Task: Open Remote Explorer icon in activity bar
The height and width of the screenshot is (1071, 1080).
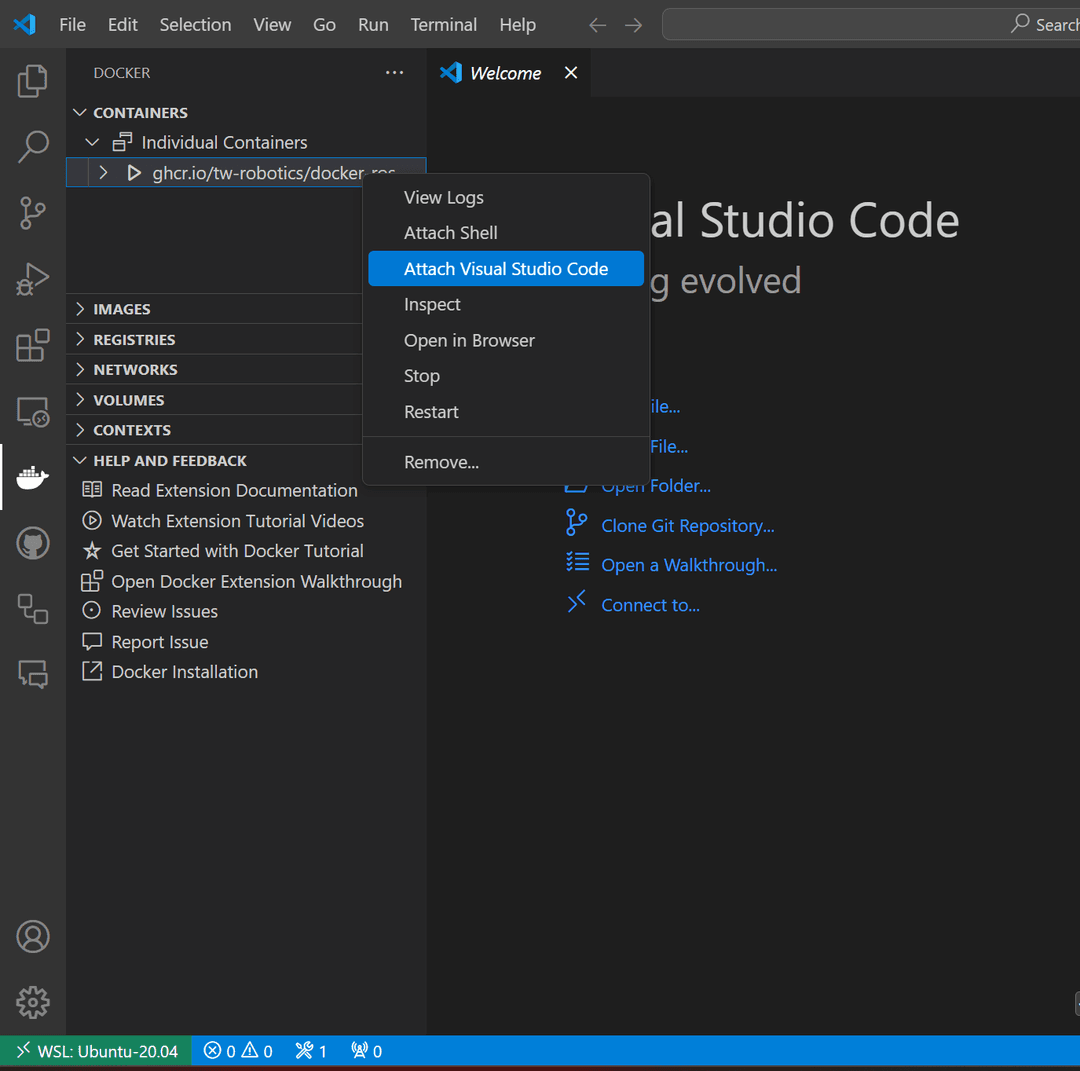Action: (x=33, y=412)
